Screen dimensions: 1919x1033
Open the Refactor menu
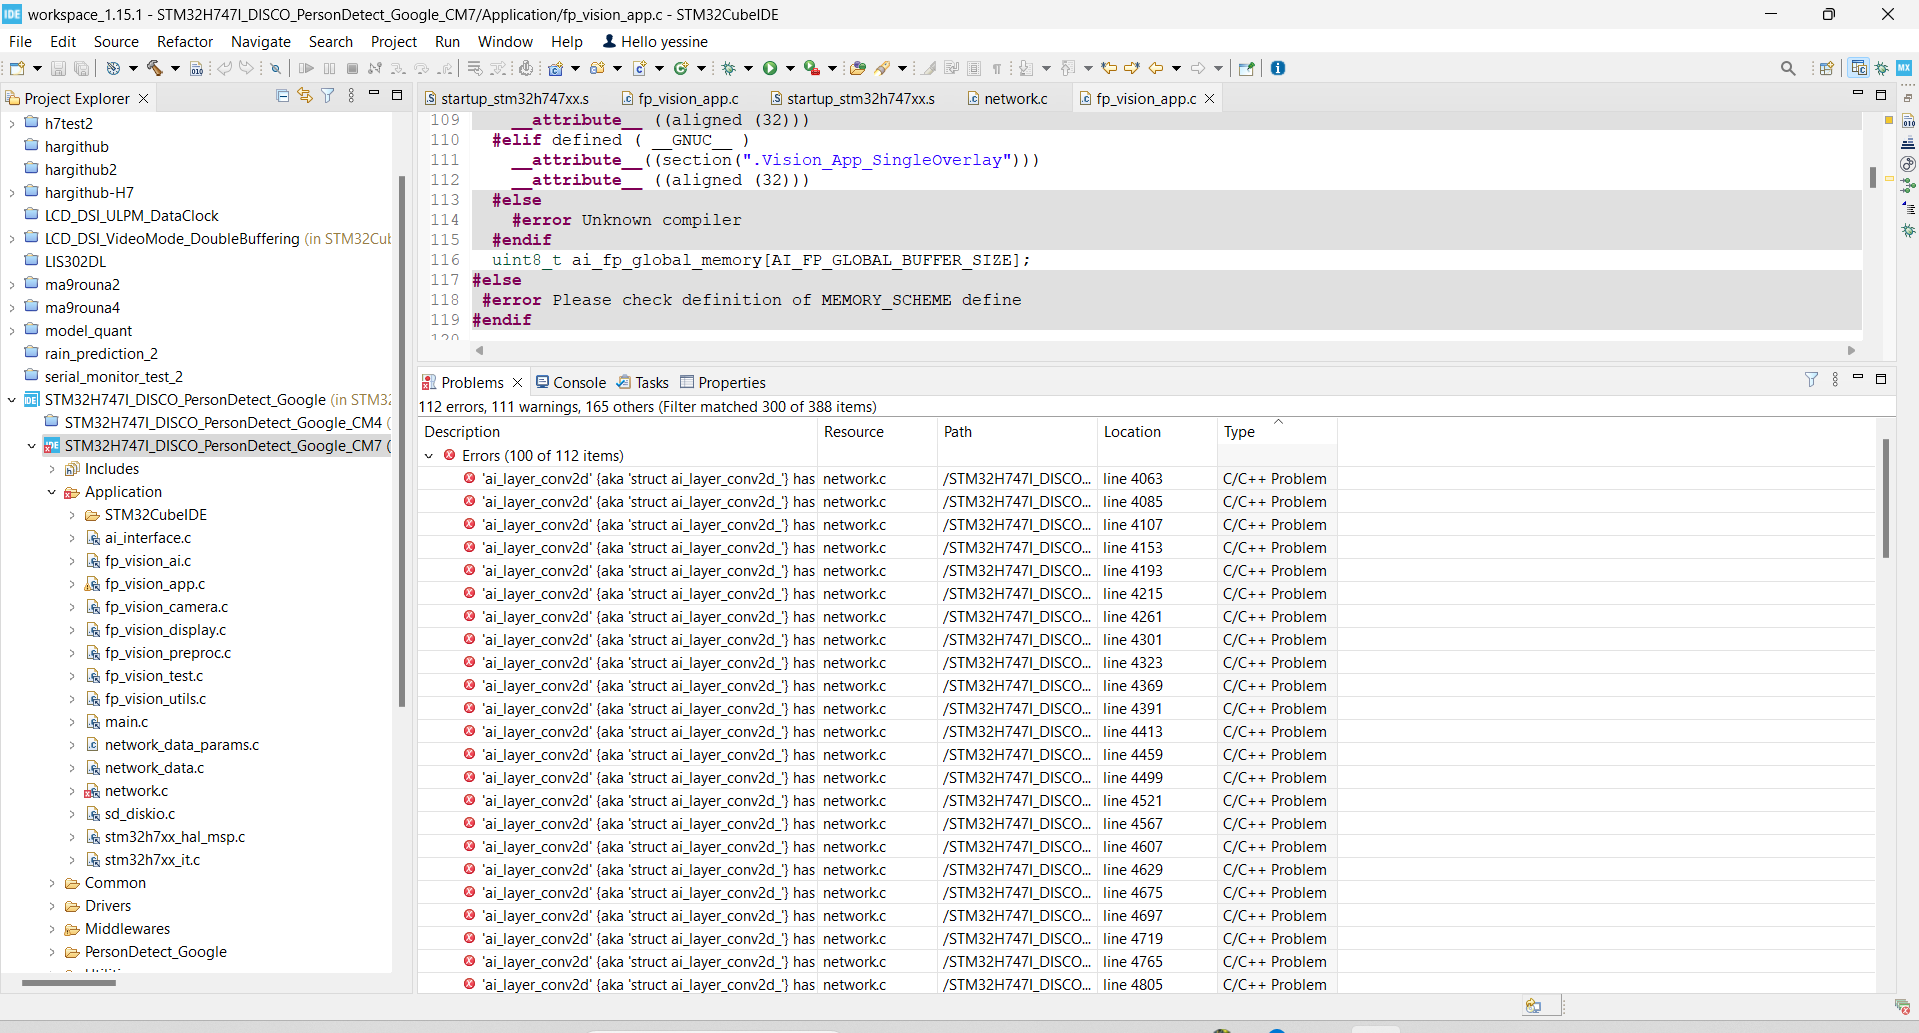coord(184,42)
